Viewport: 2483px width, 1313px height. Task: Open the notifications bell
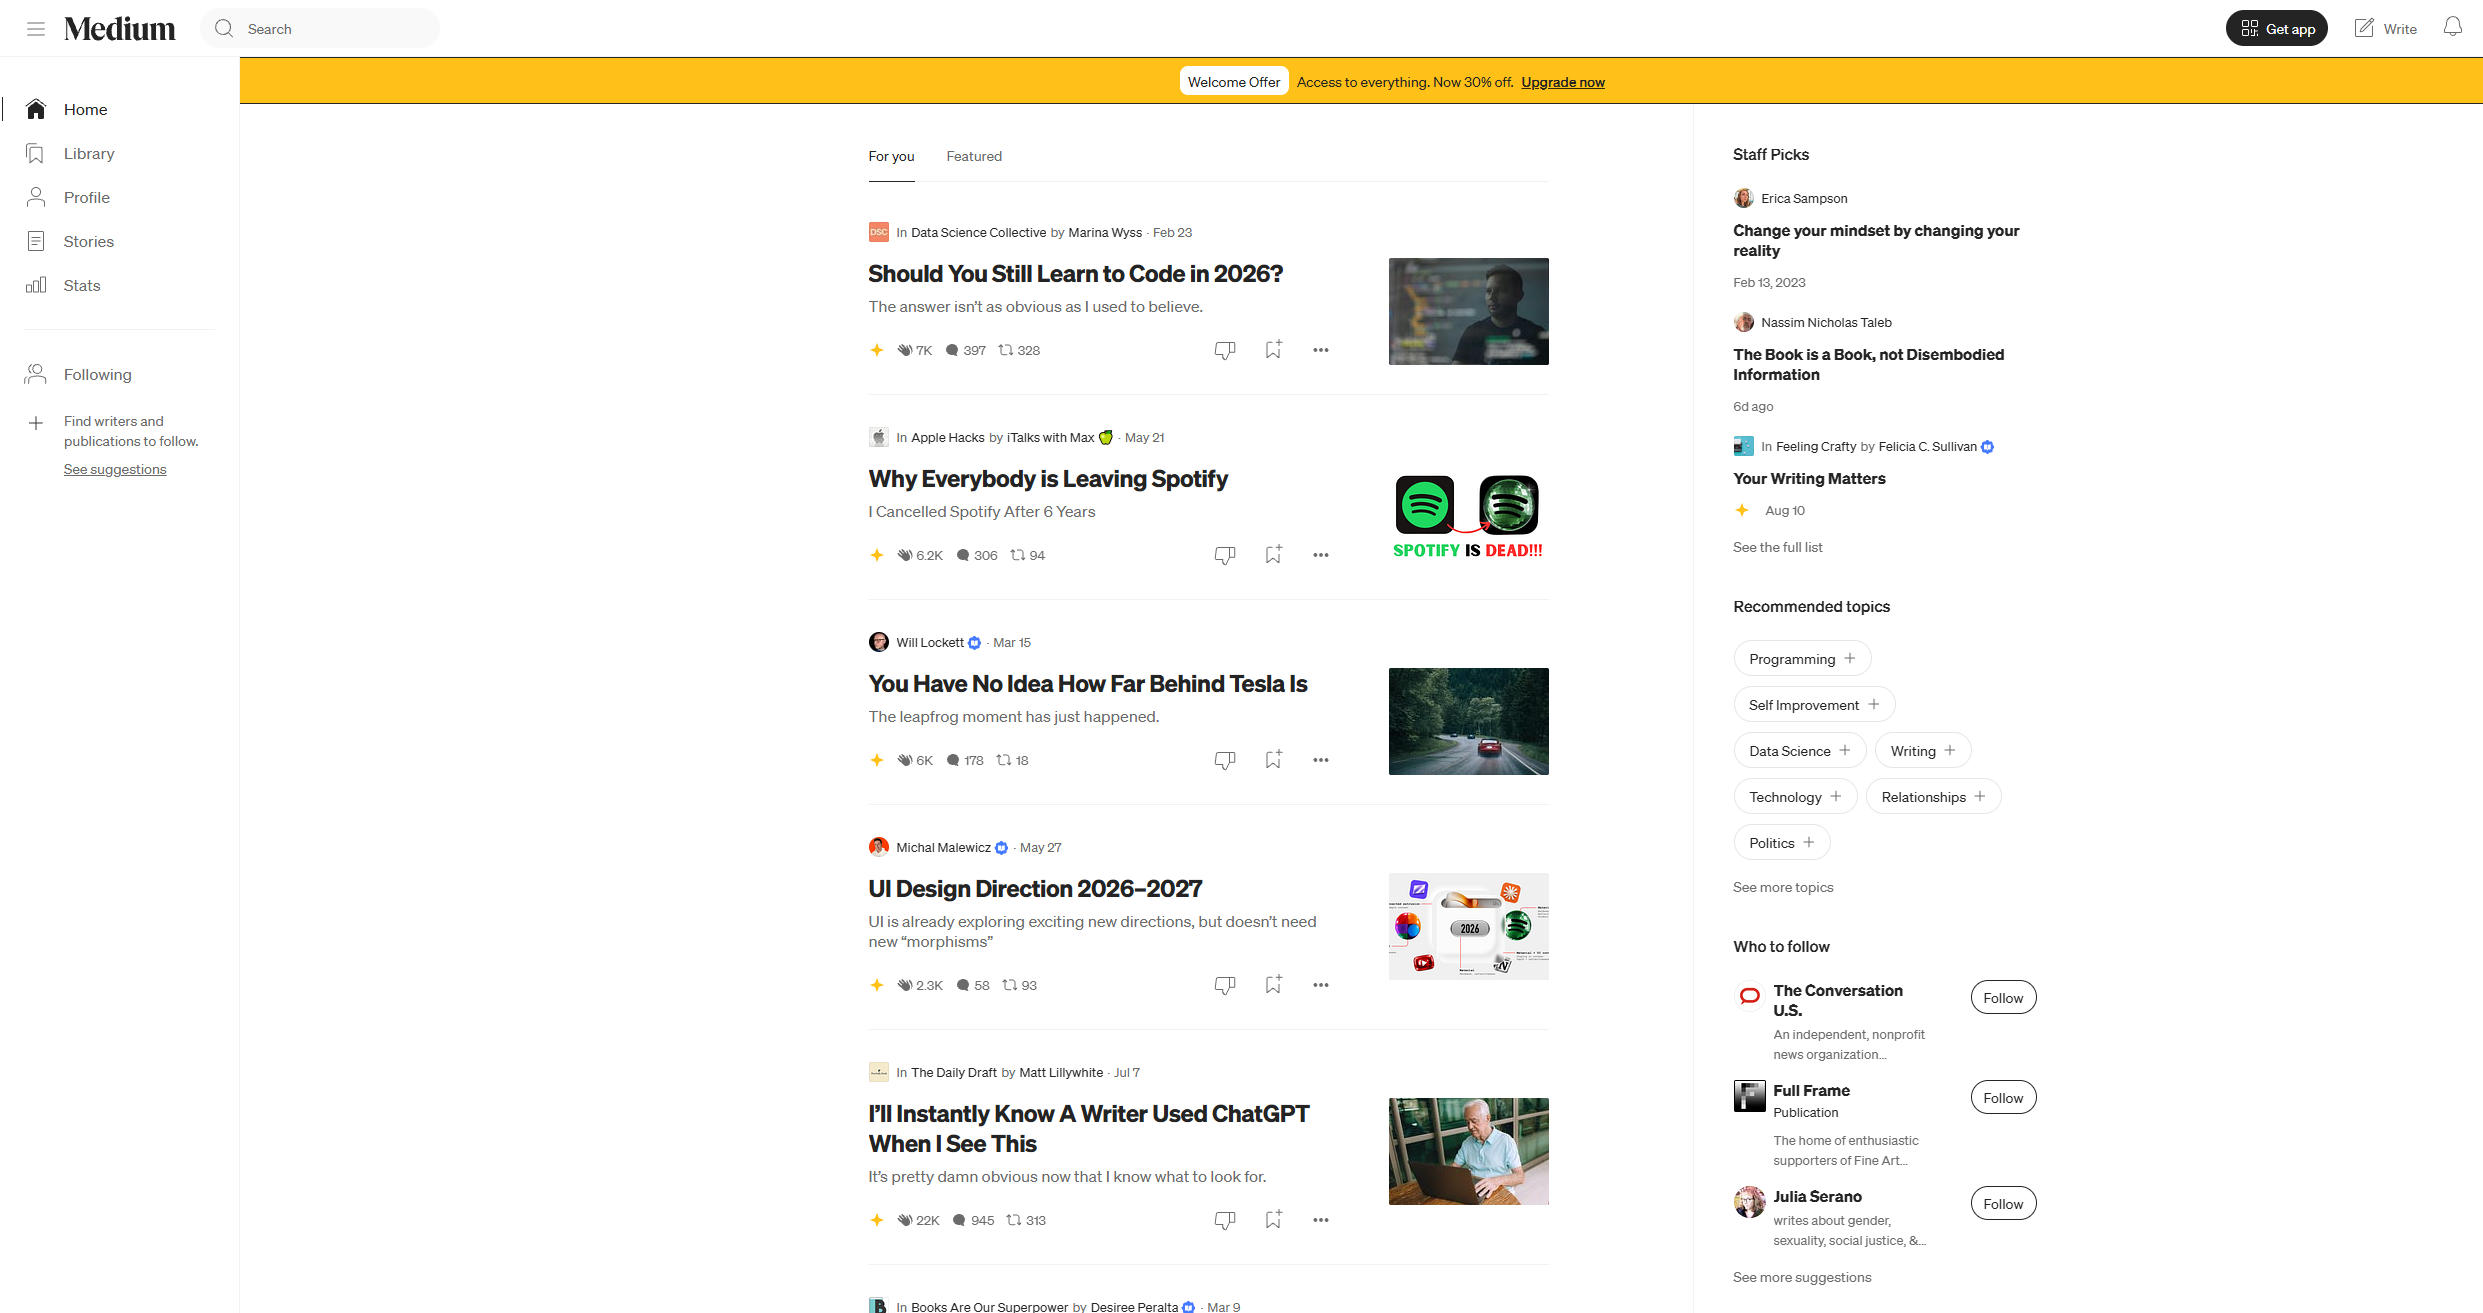pos(2452,27)
